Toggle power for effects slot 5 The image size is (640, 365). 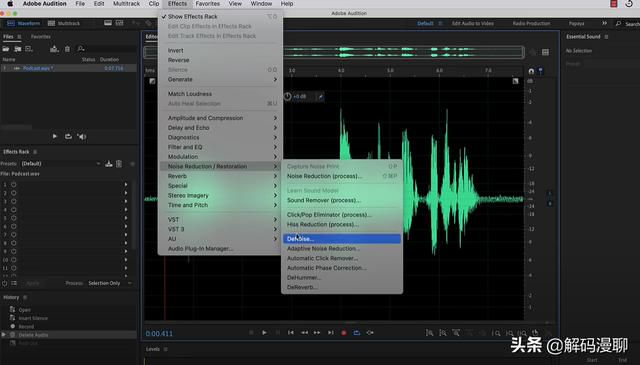pyautogui.click(x=14, y=218)
